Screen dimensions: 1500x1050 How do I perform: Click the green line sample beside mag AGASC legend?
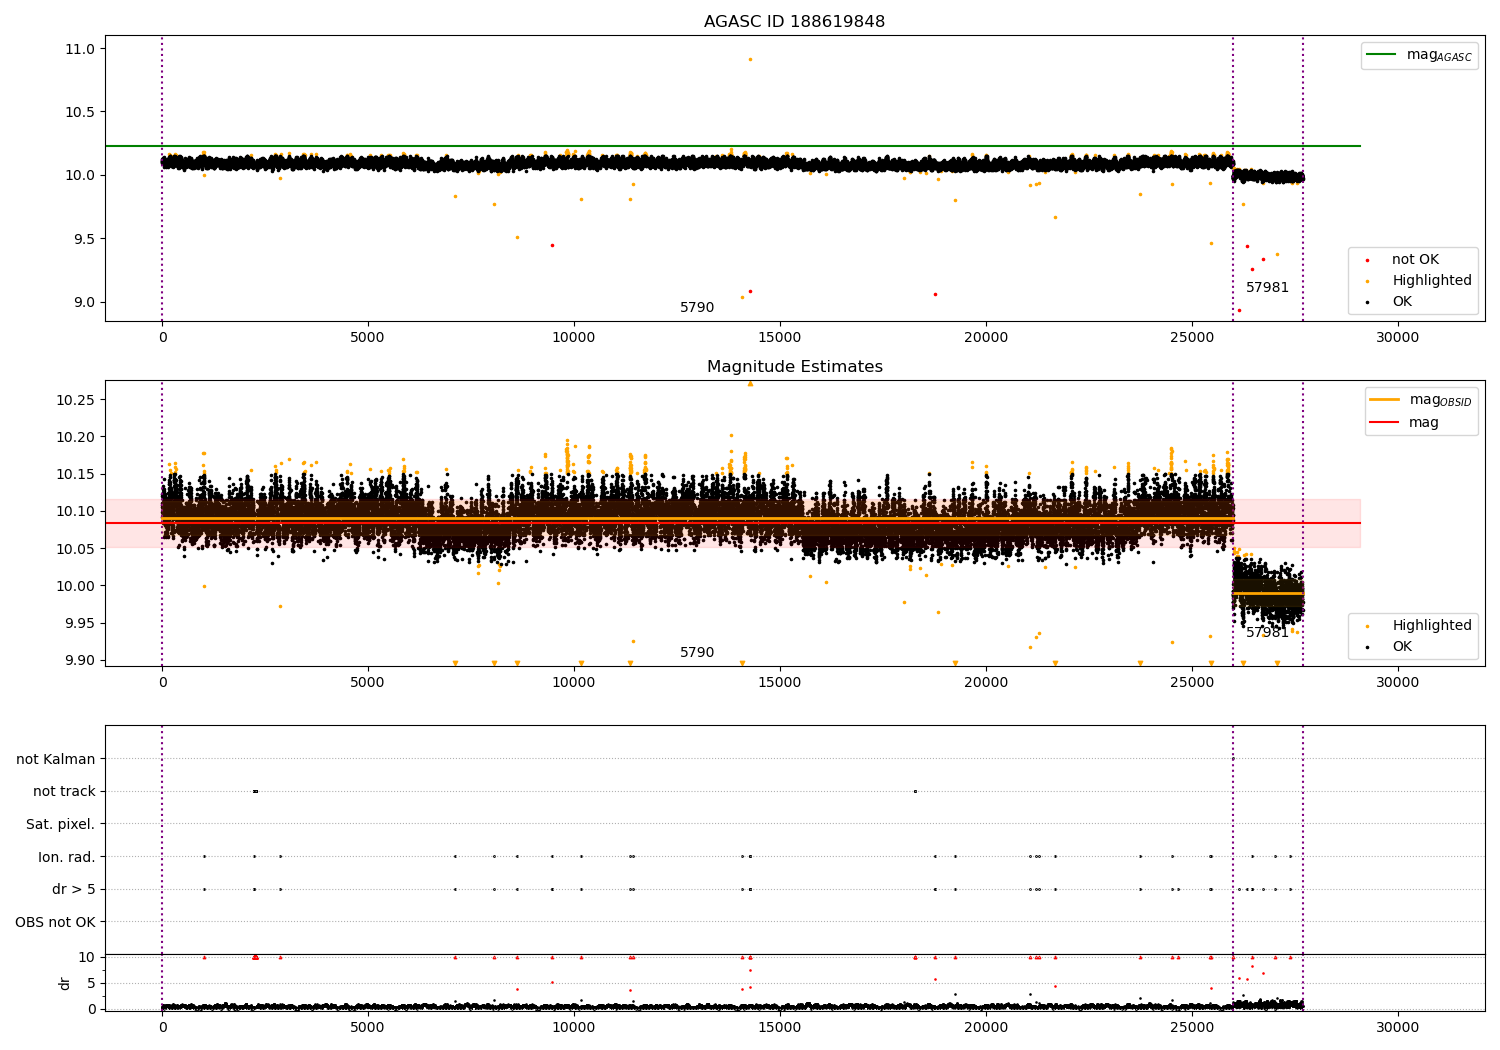click(1381, 55)
